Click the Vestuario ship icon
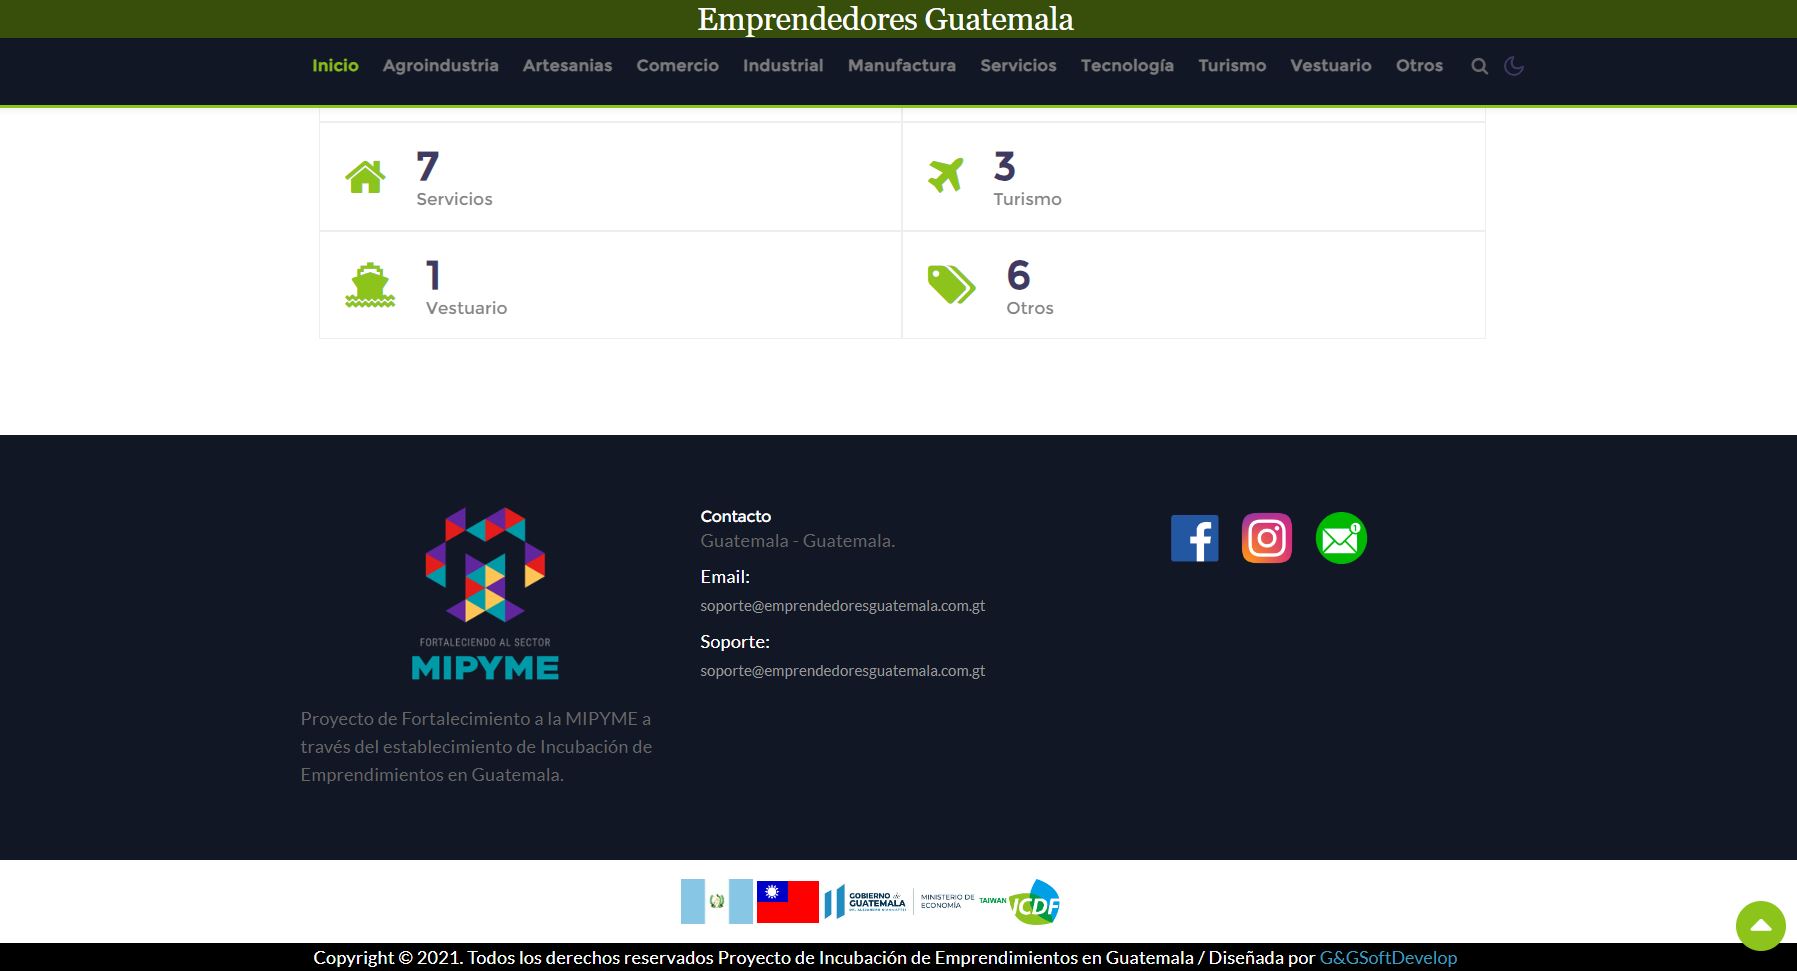Viewport: 1797px width, 971px height. 370,285
